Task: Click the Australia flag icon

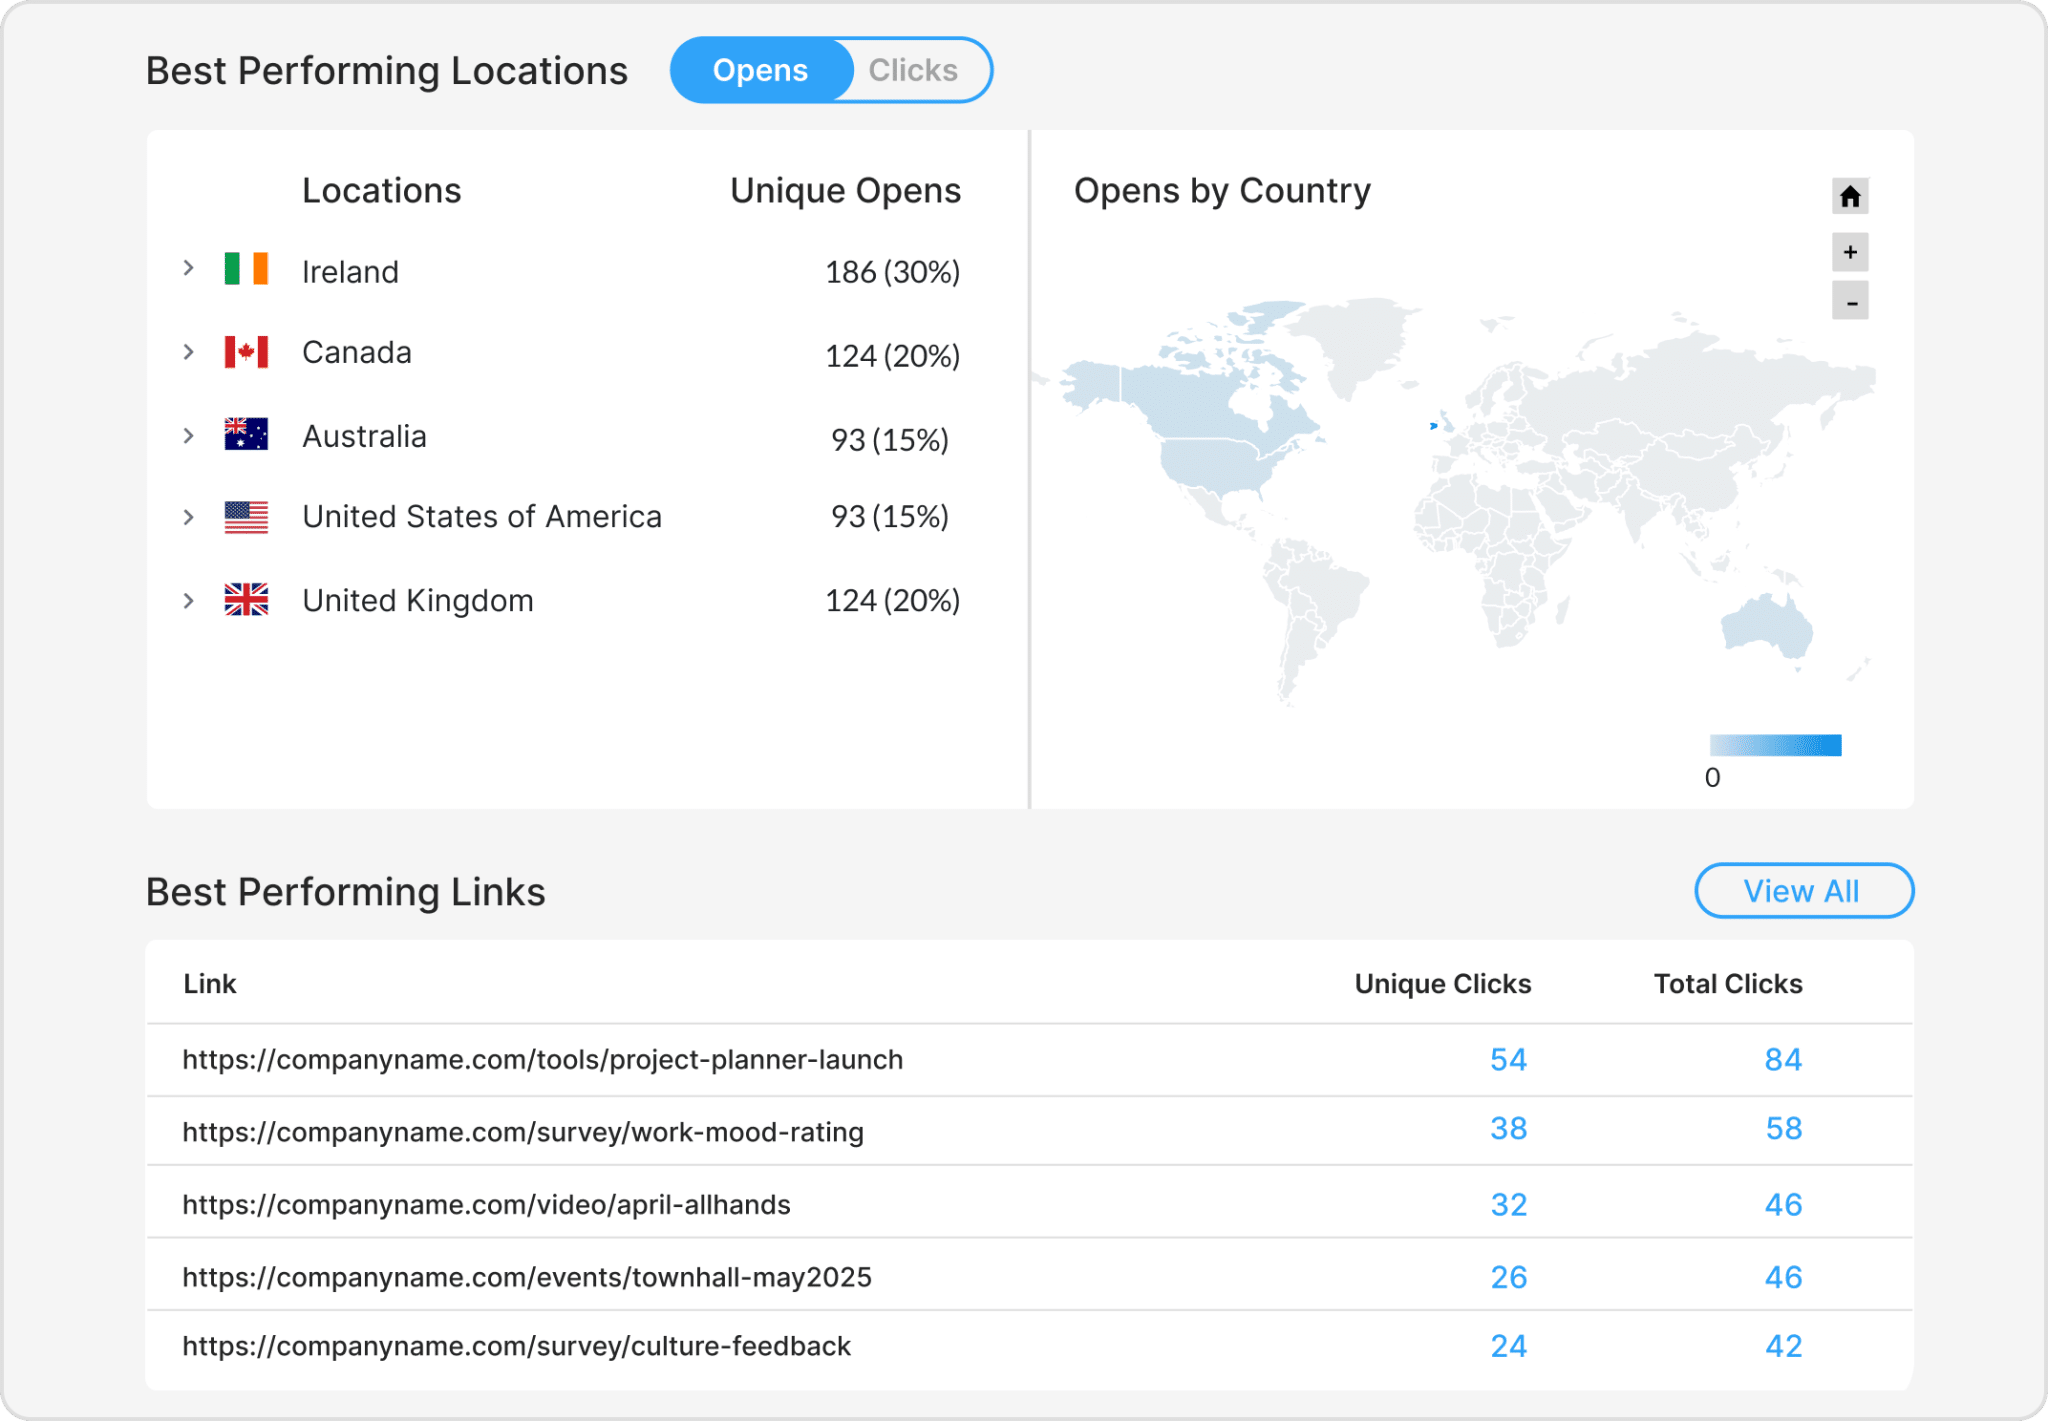Action: (x=246, y=434)
